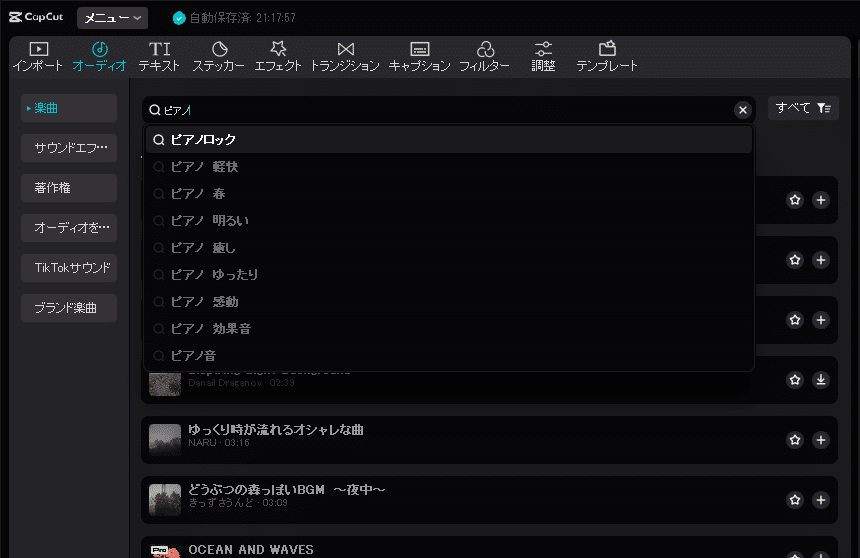The image size is (860, 558).
Task: Play ゆっくり時が流れるオシャレな曲 thumbnail
Action: point(165,439)
